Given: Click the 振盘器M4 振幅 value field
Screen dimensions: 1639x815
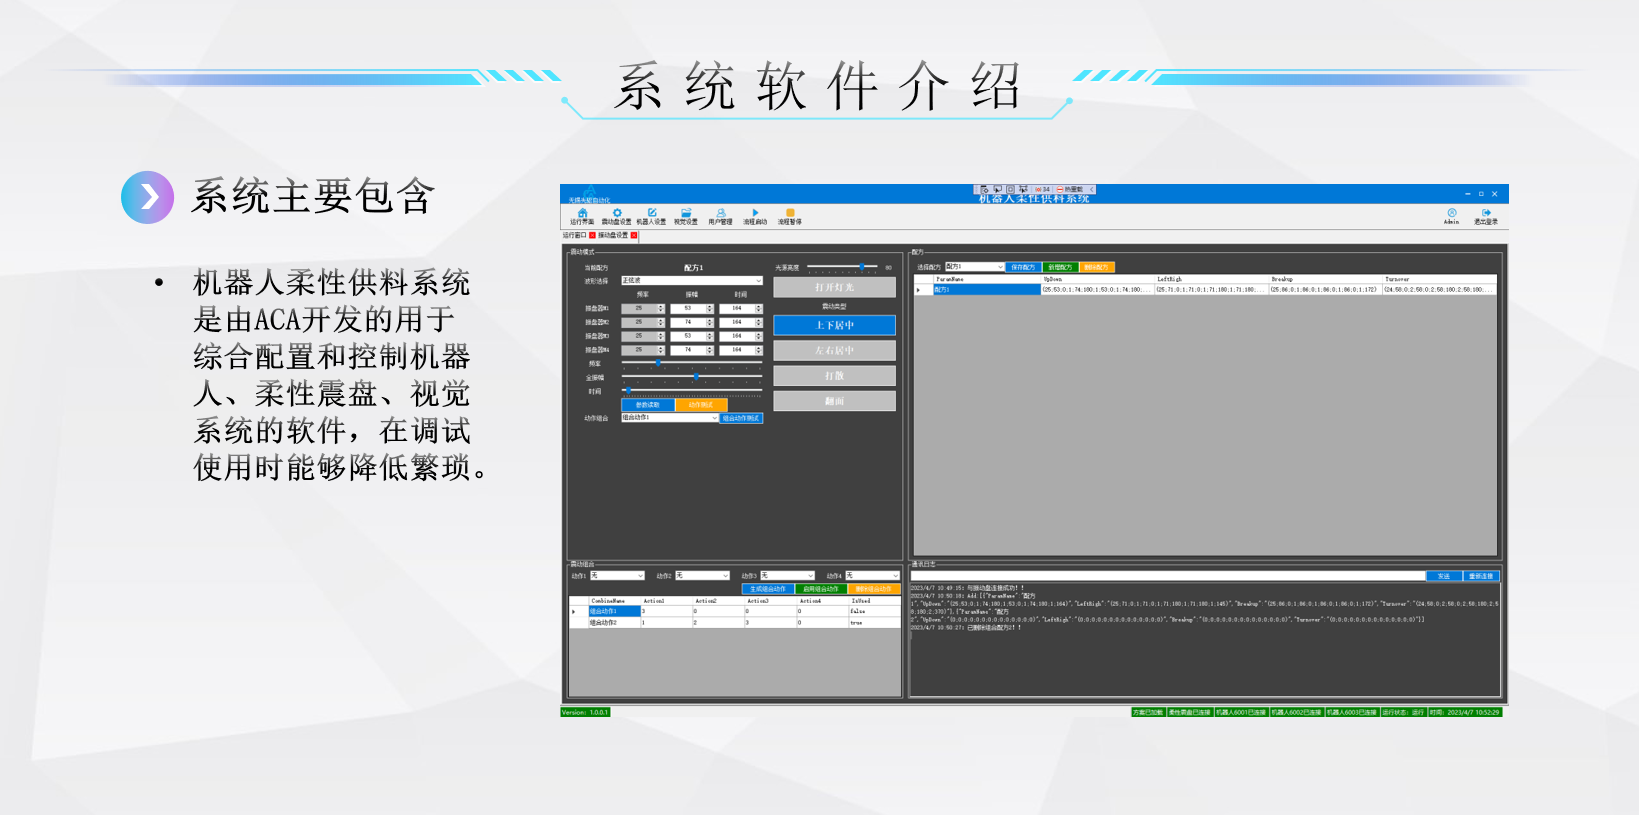Looking at the screenshot, I should 692,350.
